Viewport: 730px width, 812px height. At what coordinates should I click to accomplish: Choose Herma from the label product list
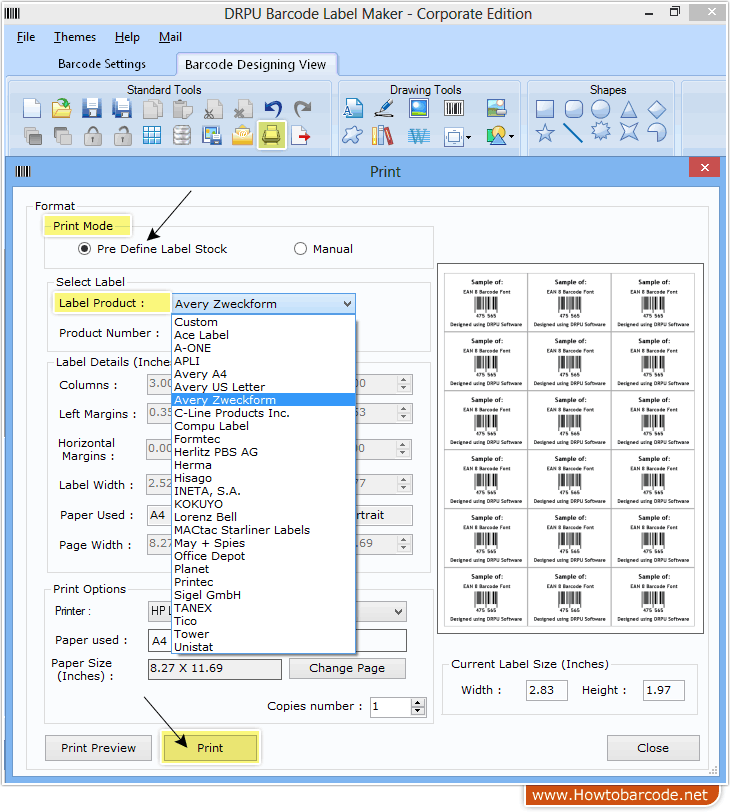[x=264, y=465]
